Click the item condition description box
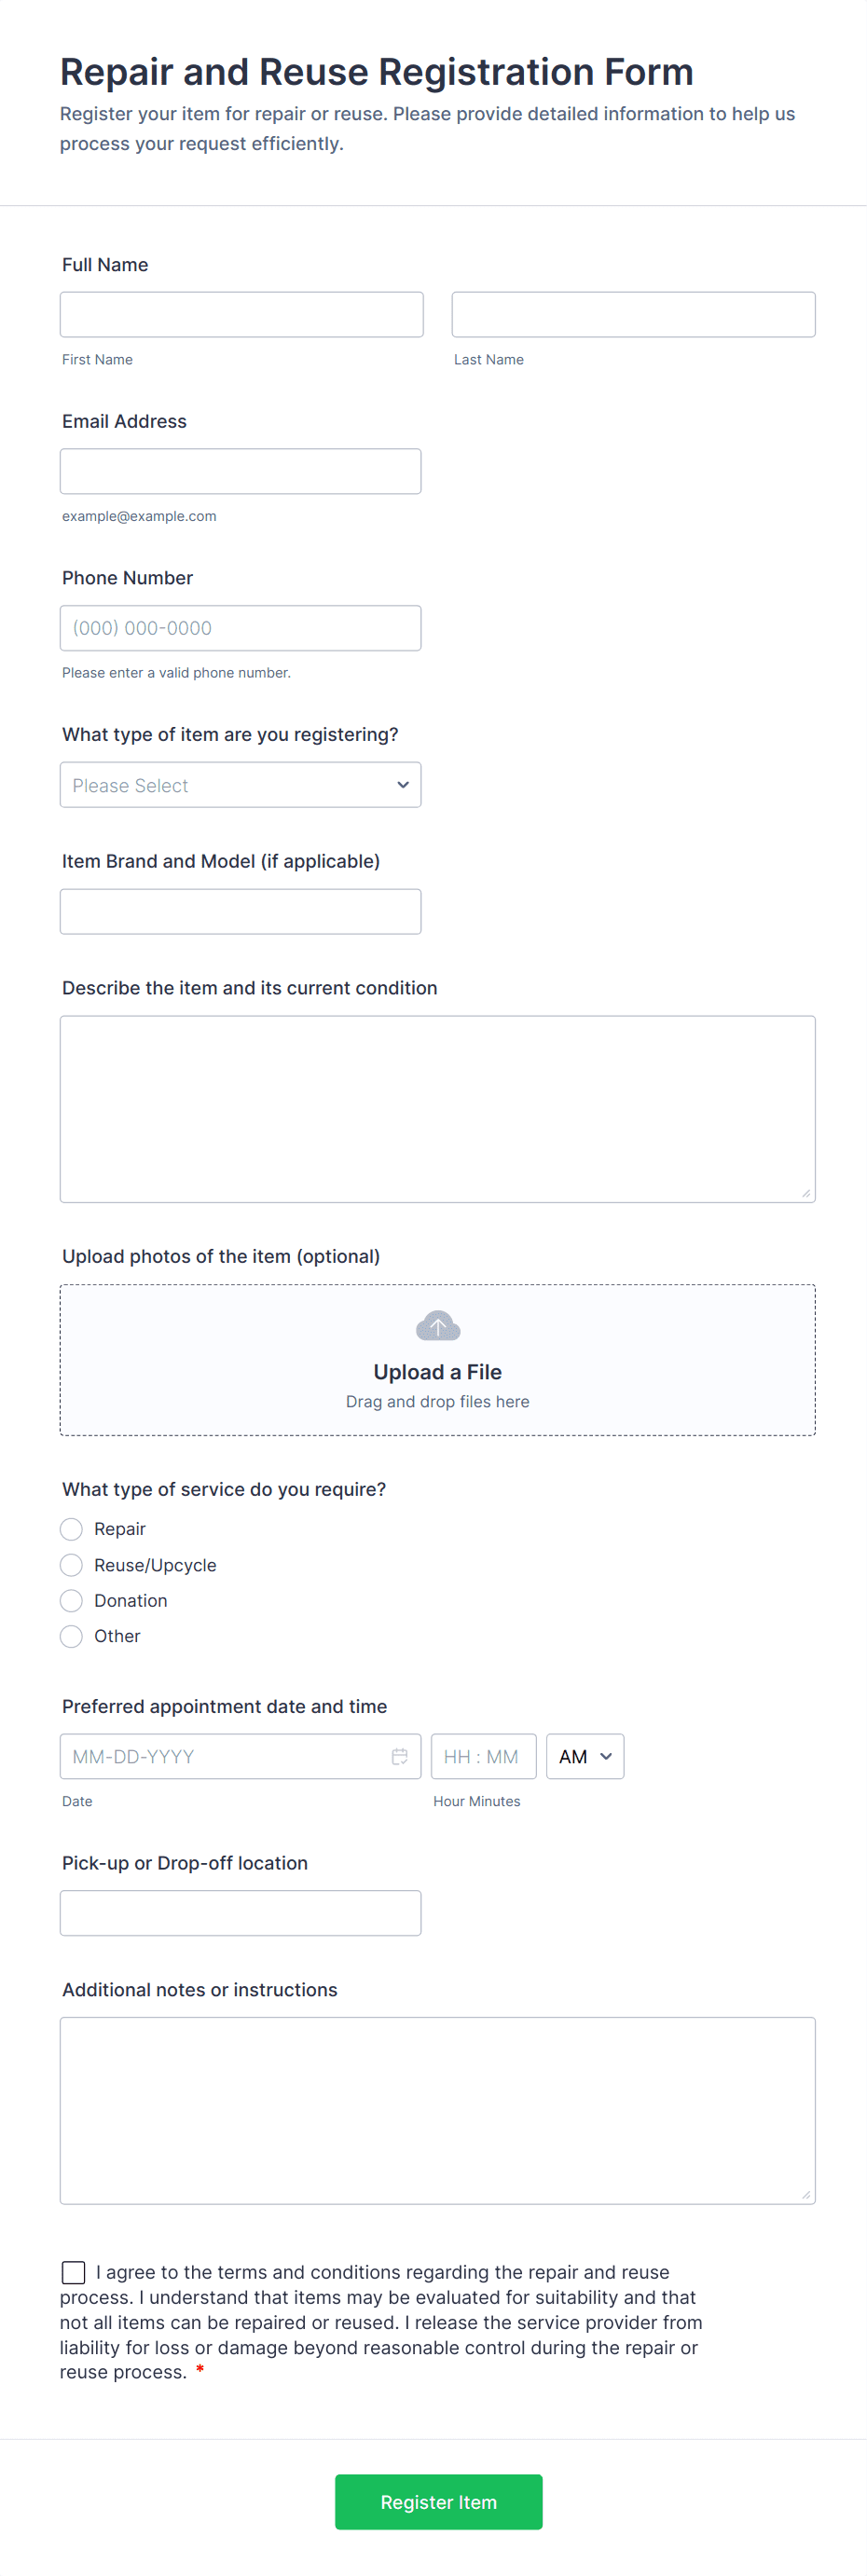Image resolution: width=867 pixels, height=2576 pixels. click(x=437, y=1107)
